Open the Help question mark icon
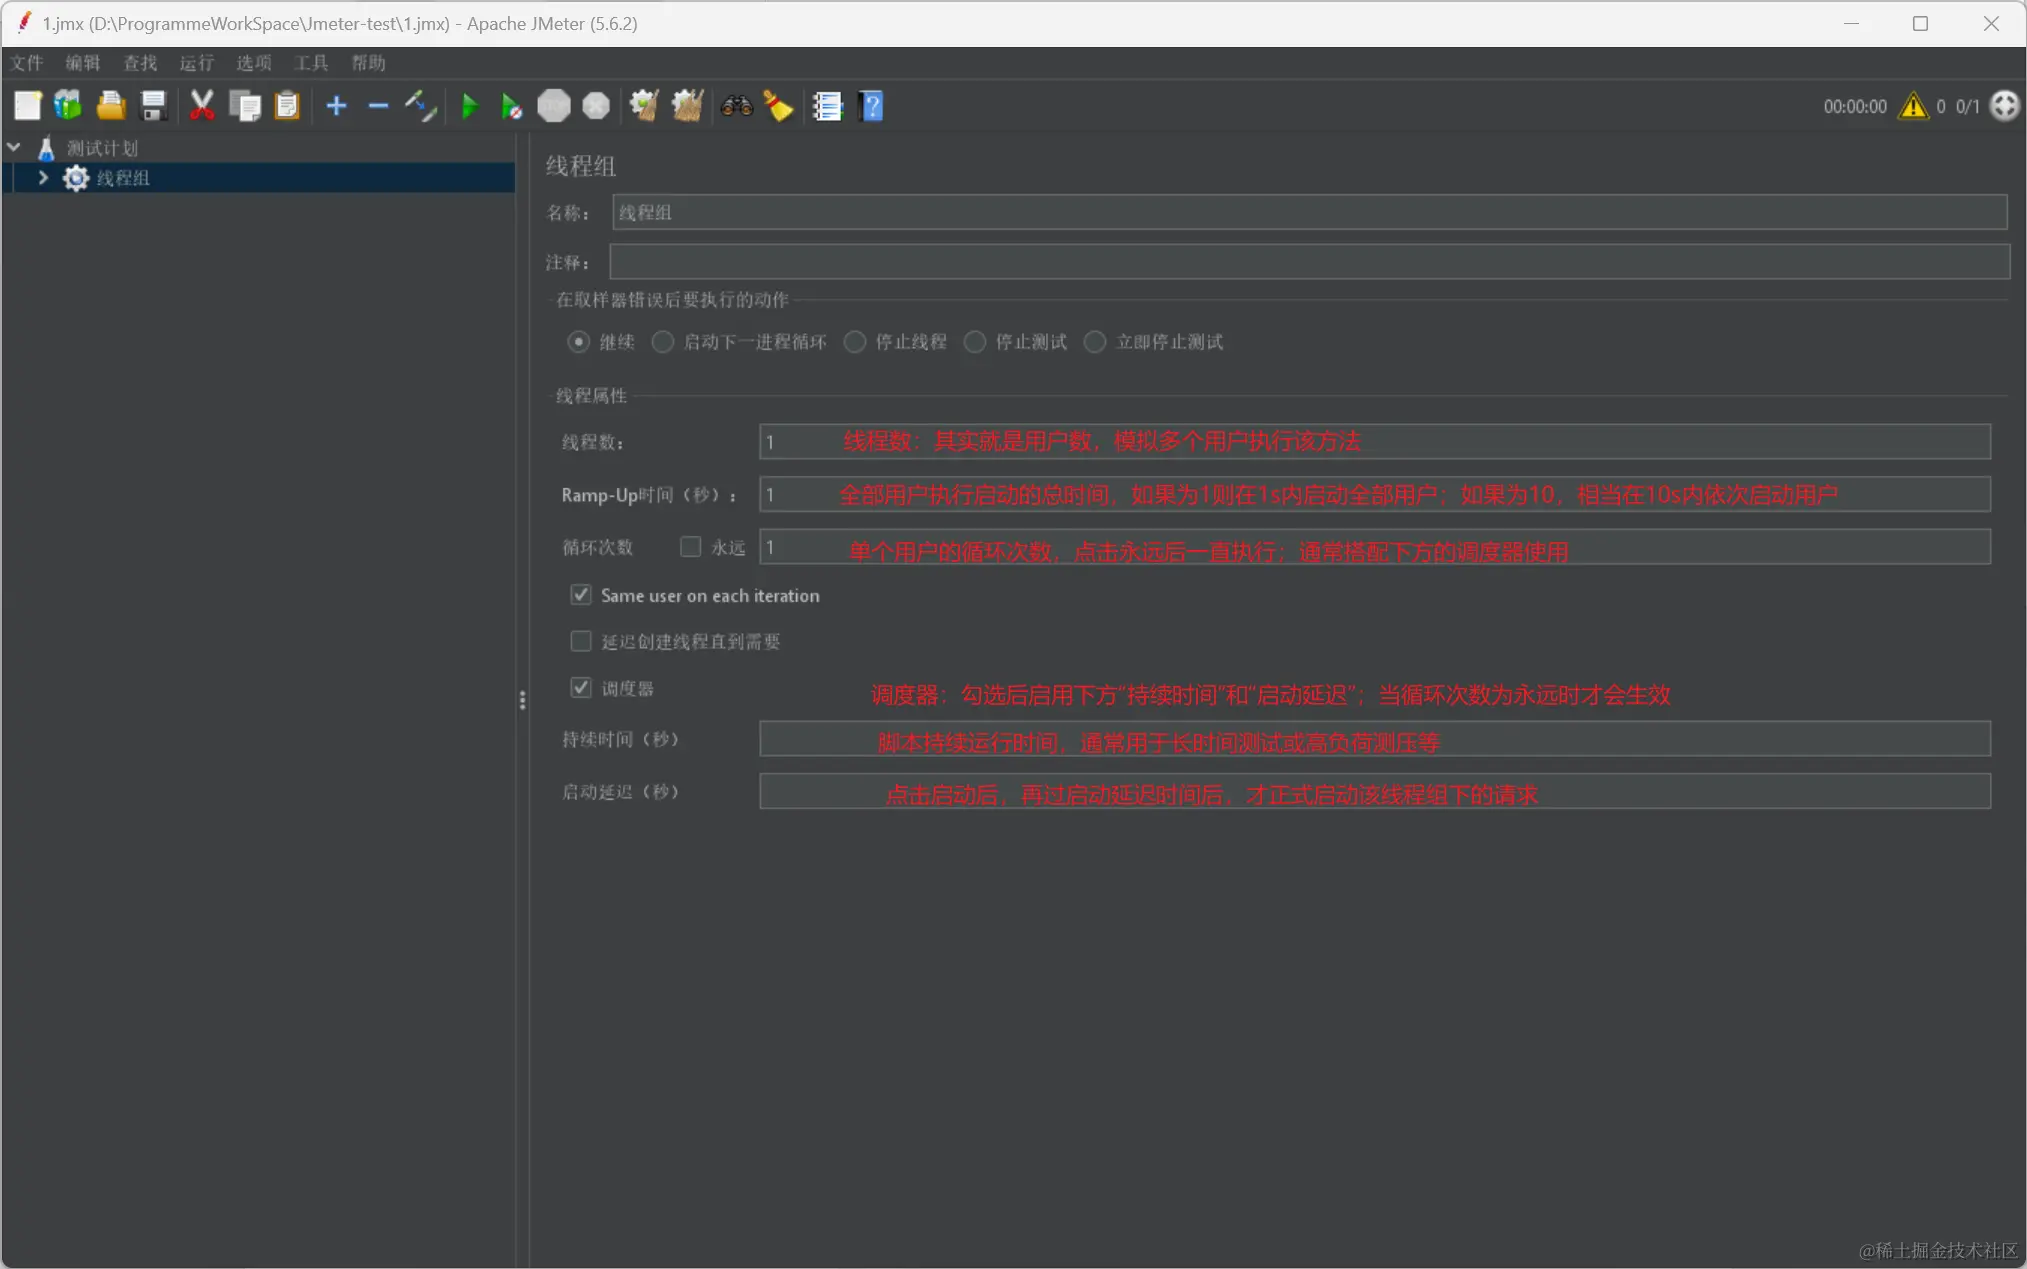Image resolution: width=2027 pixels, height=1269 pixels. click(x=871, y=106)
